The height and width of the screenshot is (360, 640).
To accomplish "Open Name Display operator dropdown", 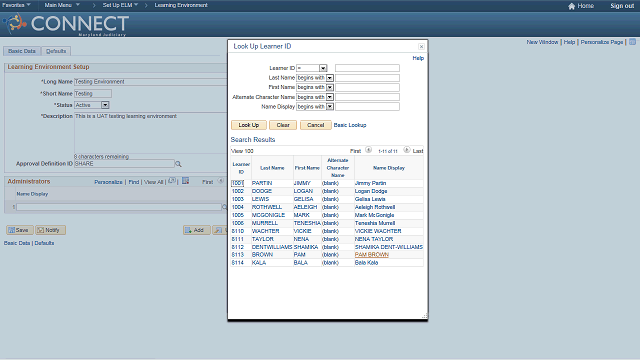I will click(330, 107).
